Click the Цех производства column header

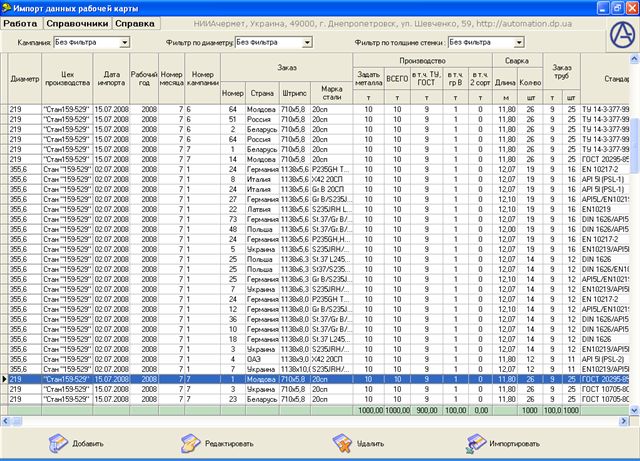pos(67,79)
